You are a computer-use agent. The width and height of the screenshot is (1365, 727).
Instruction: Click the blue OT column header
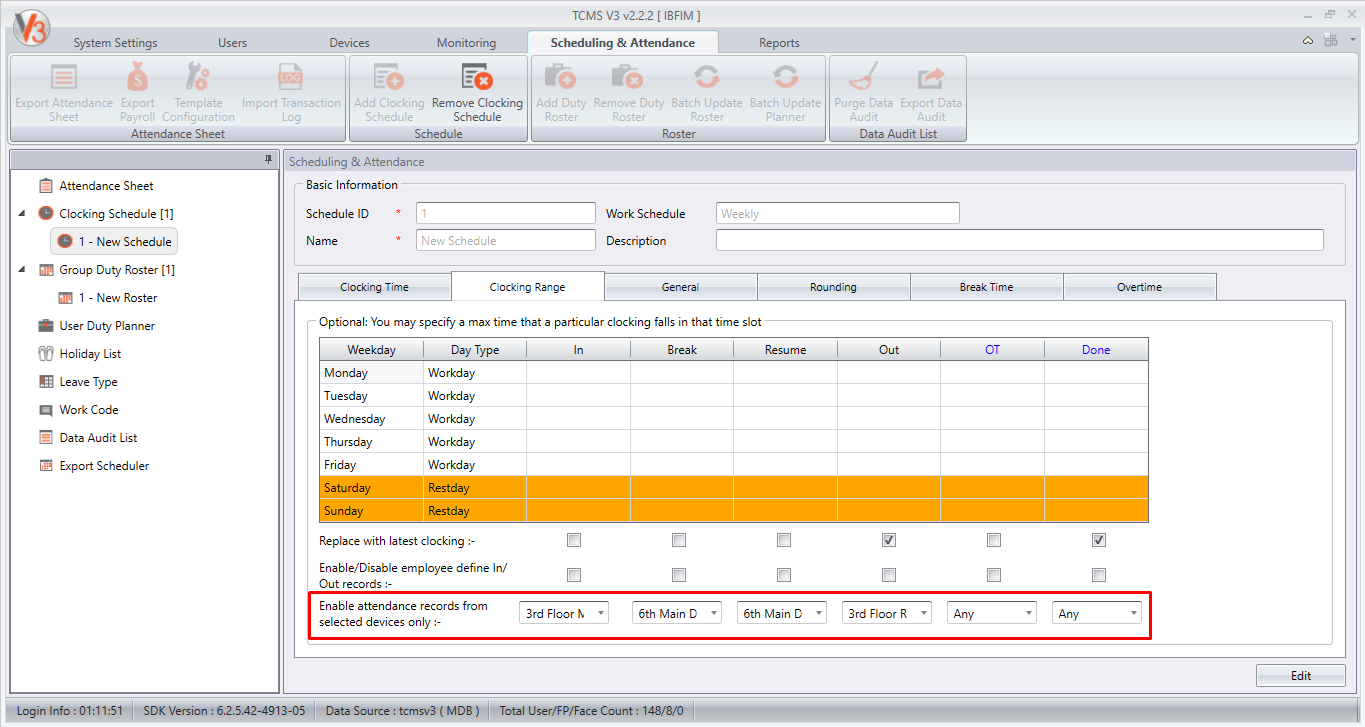click(992, 350)
